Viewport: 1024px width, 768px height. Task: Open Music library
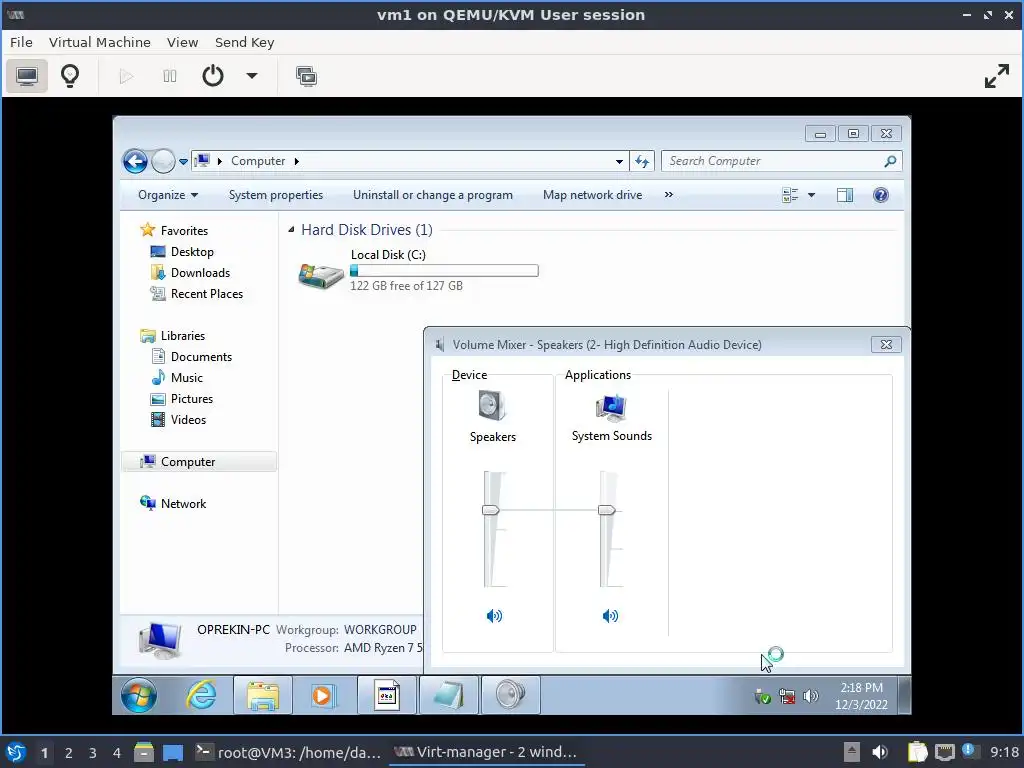187,377
